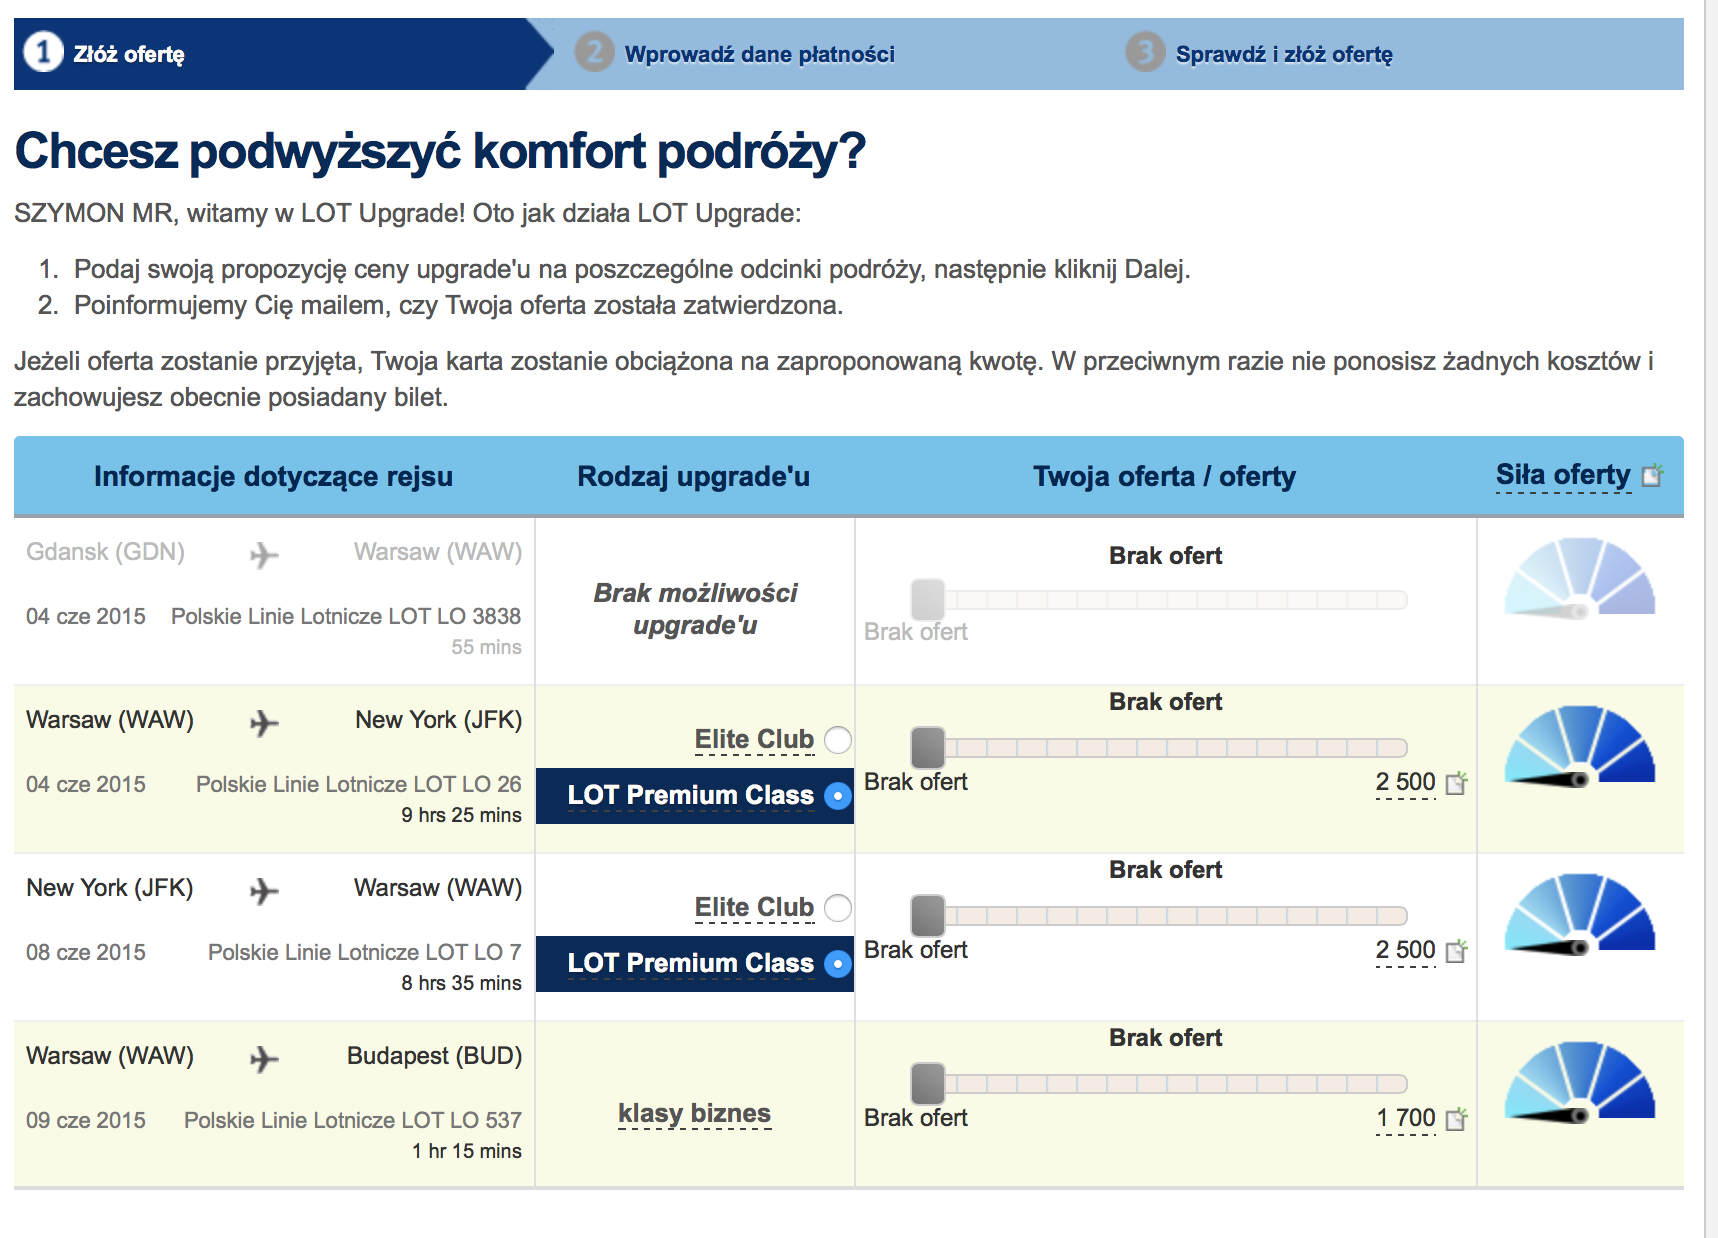Click offer strength gauge for Gdansk–Warsaw row
Viewport: 1718px width, 1238px height.
(x=1580, y=579)
